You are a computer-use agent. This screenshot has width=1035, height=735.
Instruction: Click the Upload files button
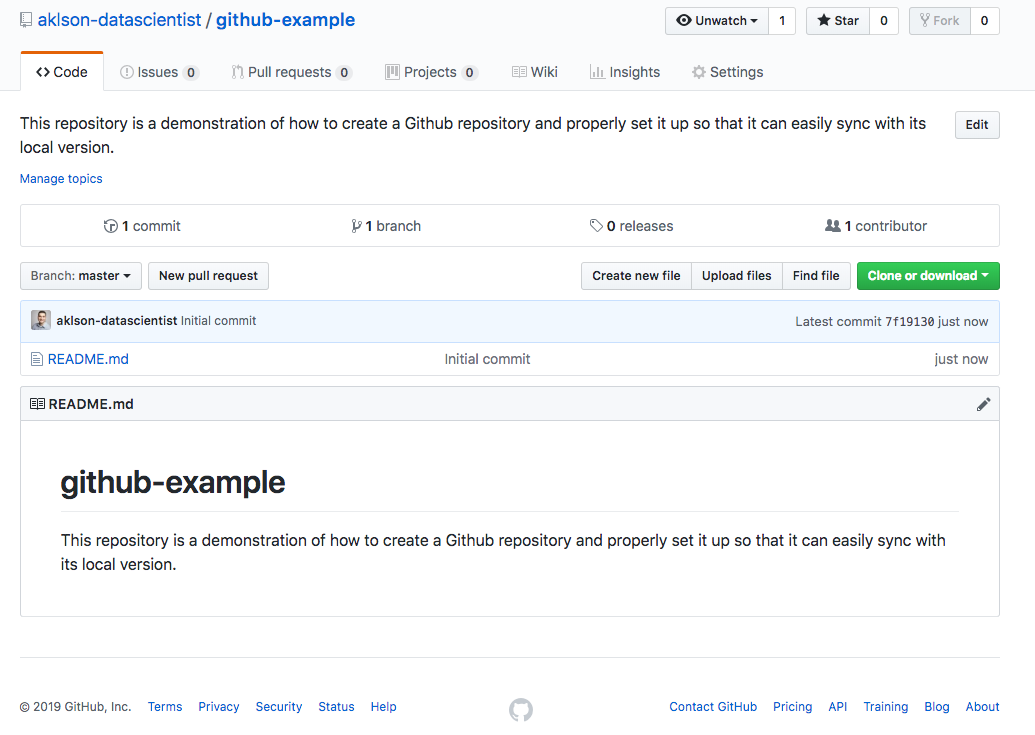tap(737, 276)
